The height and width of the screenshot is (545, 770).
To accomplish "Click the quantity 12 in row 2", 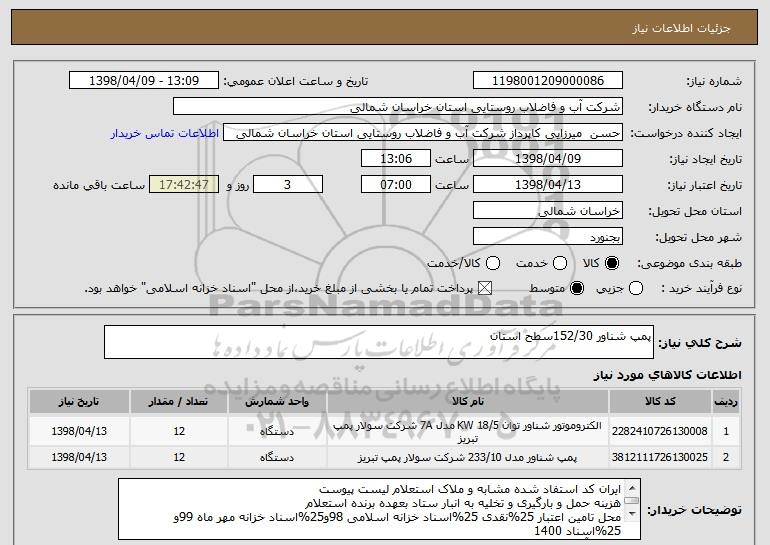I will click(179, 458).
